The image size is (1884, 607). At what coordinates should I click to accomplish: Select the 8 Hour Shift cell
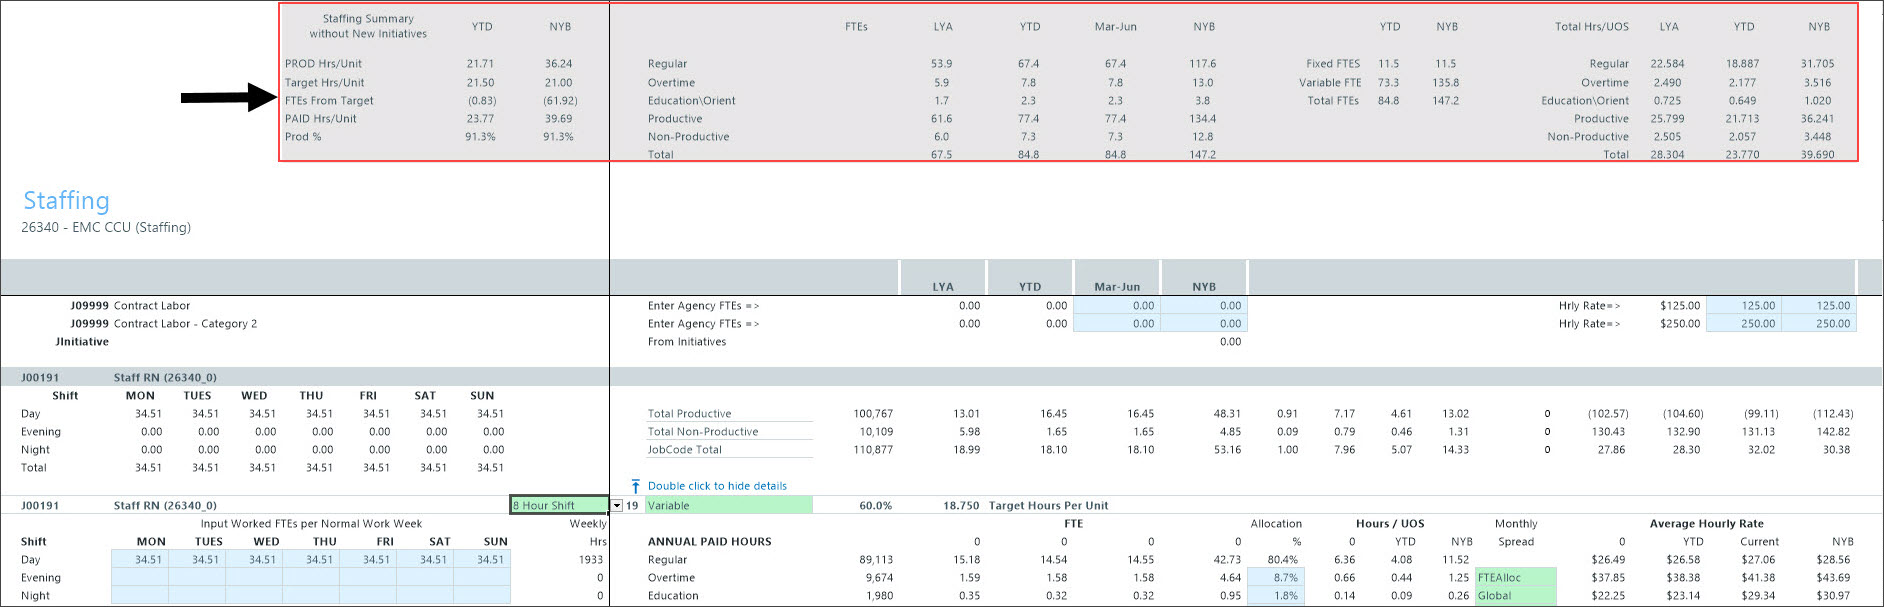[x=558, y=506]
